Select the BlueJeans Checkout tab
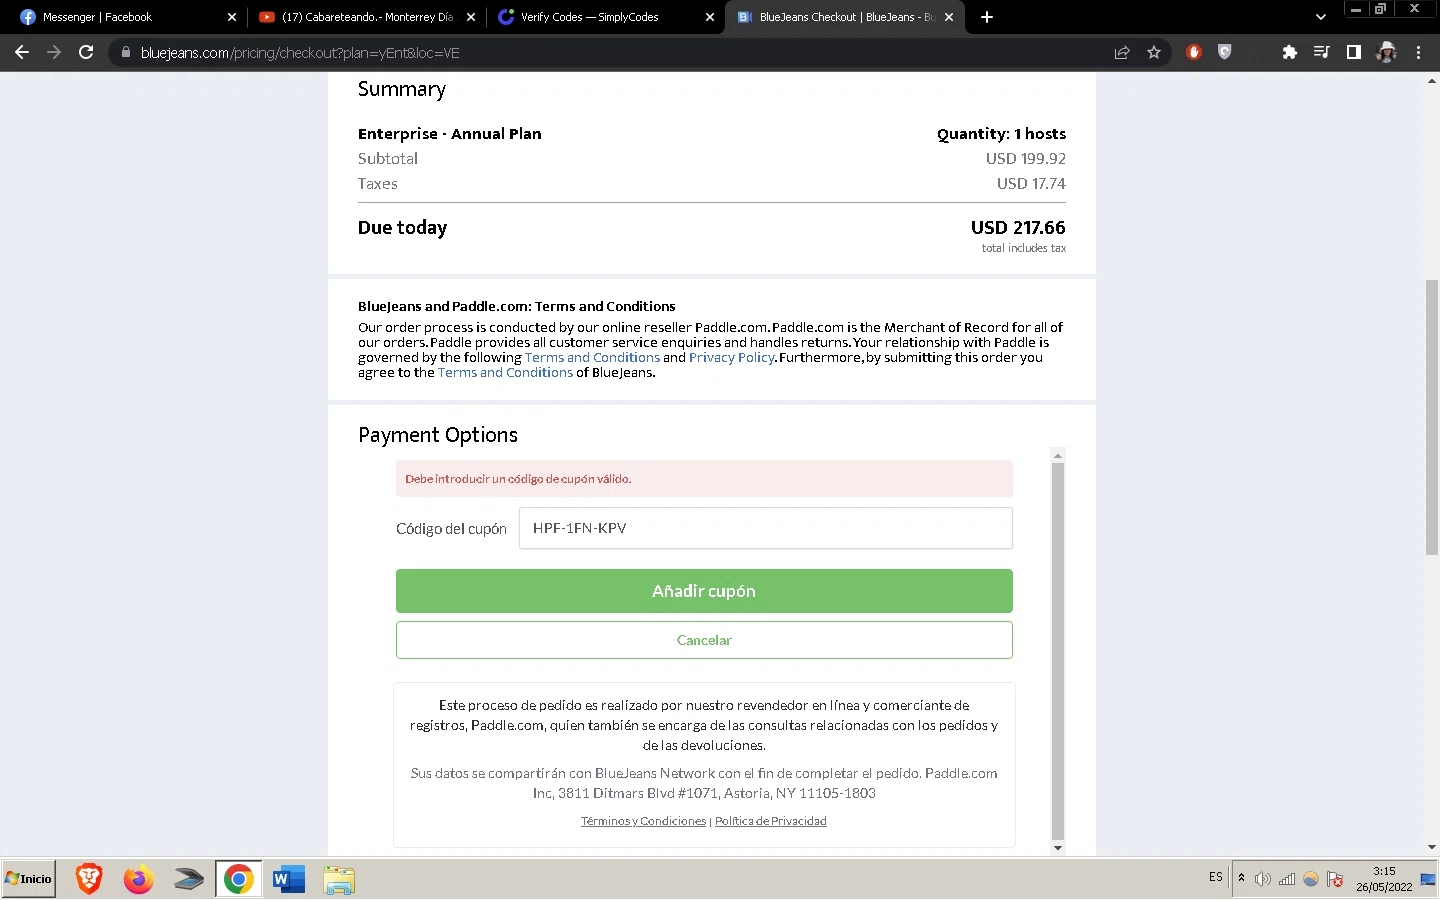1440x900 pixels. coord(846,17)
